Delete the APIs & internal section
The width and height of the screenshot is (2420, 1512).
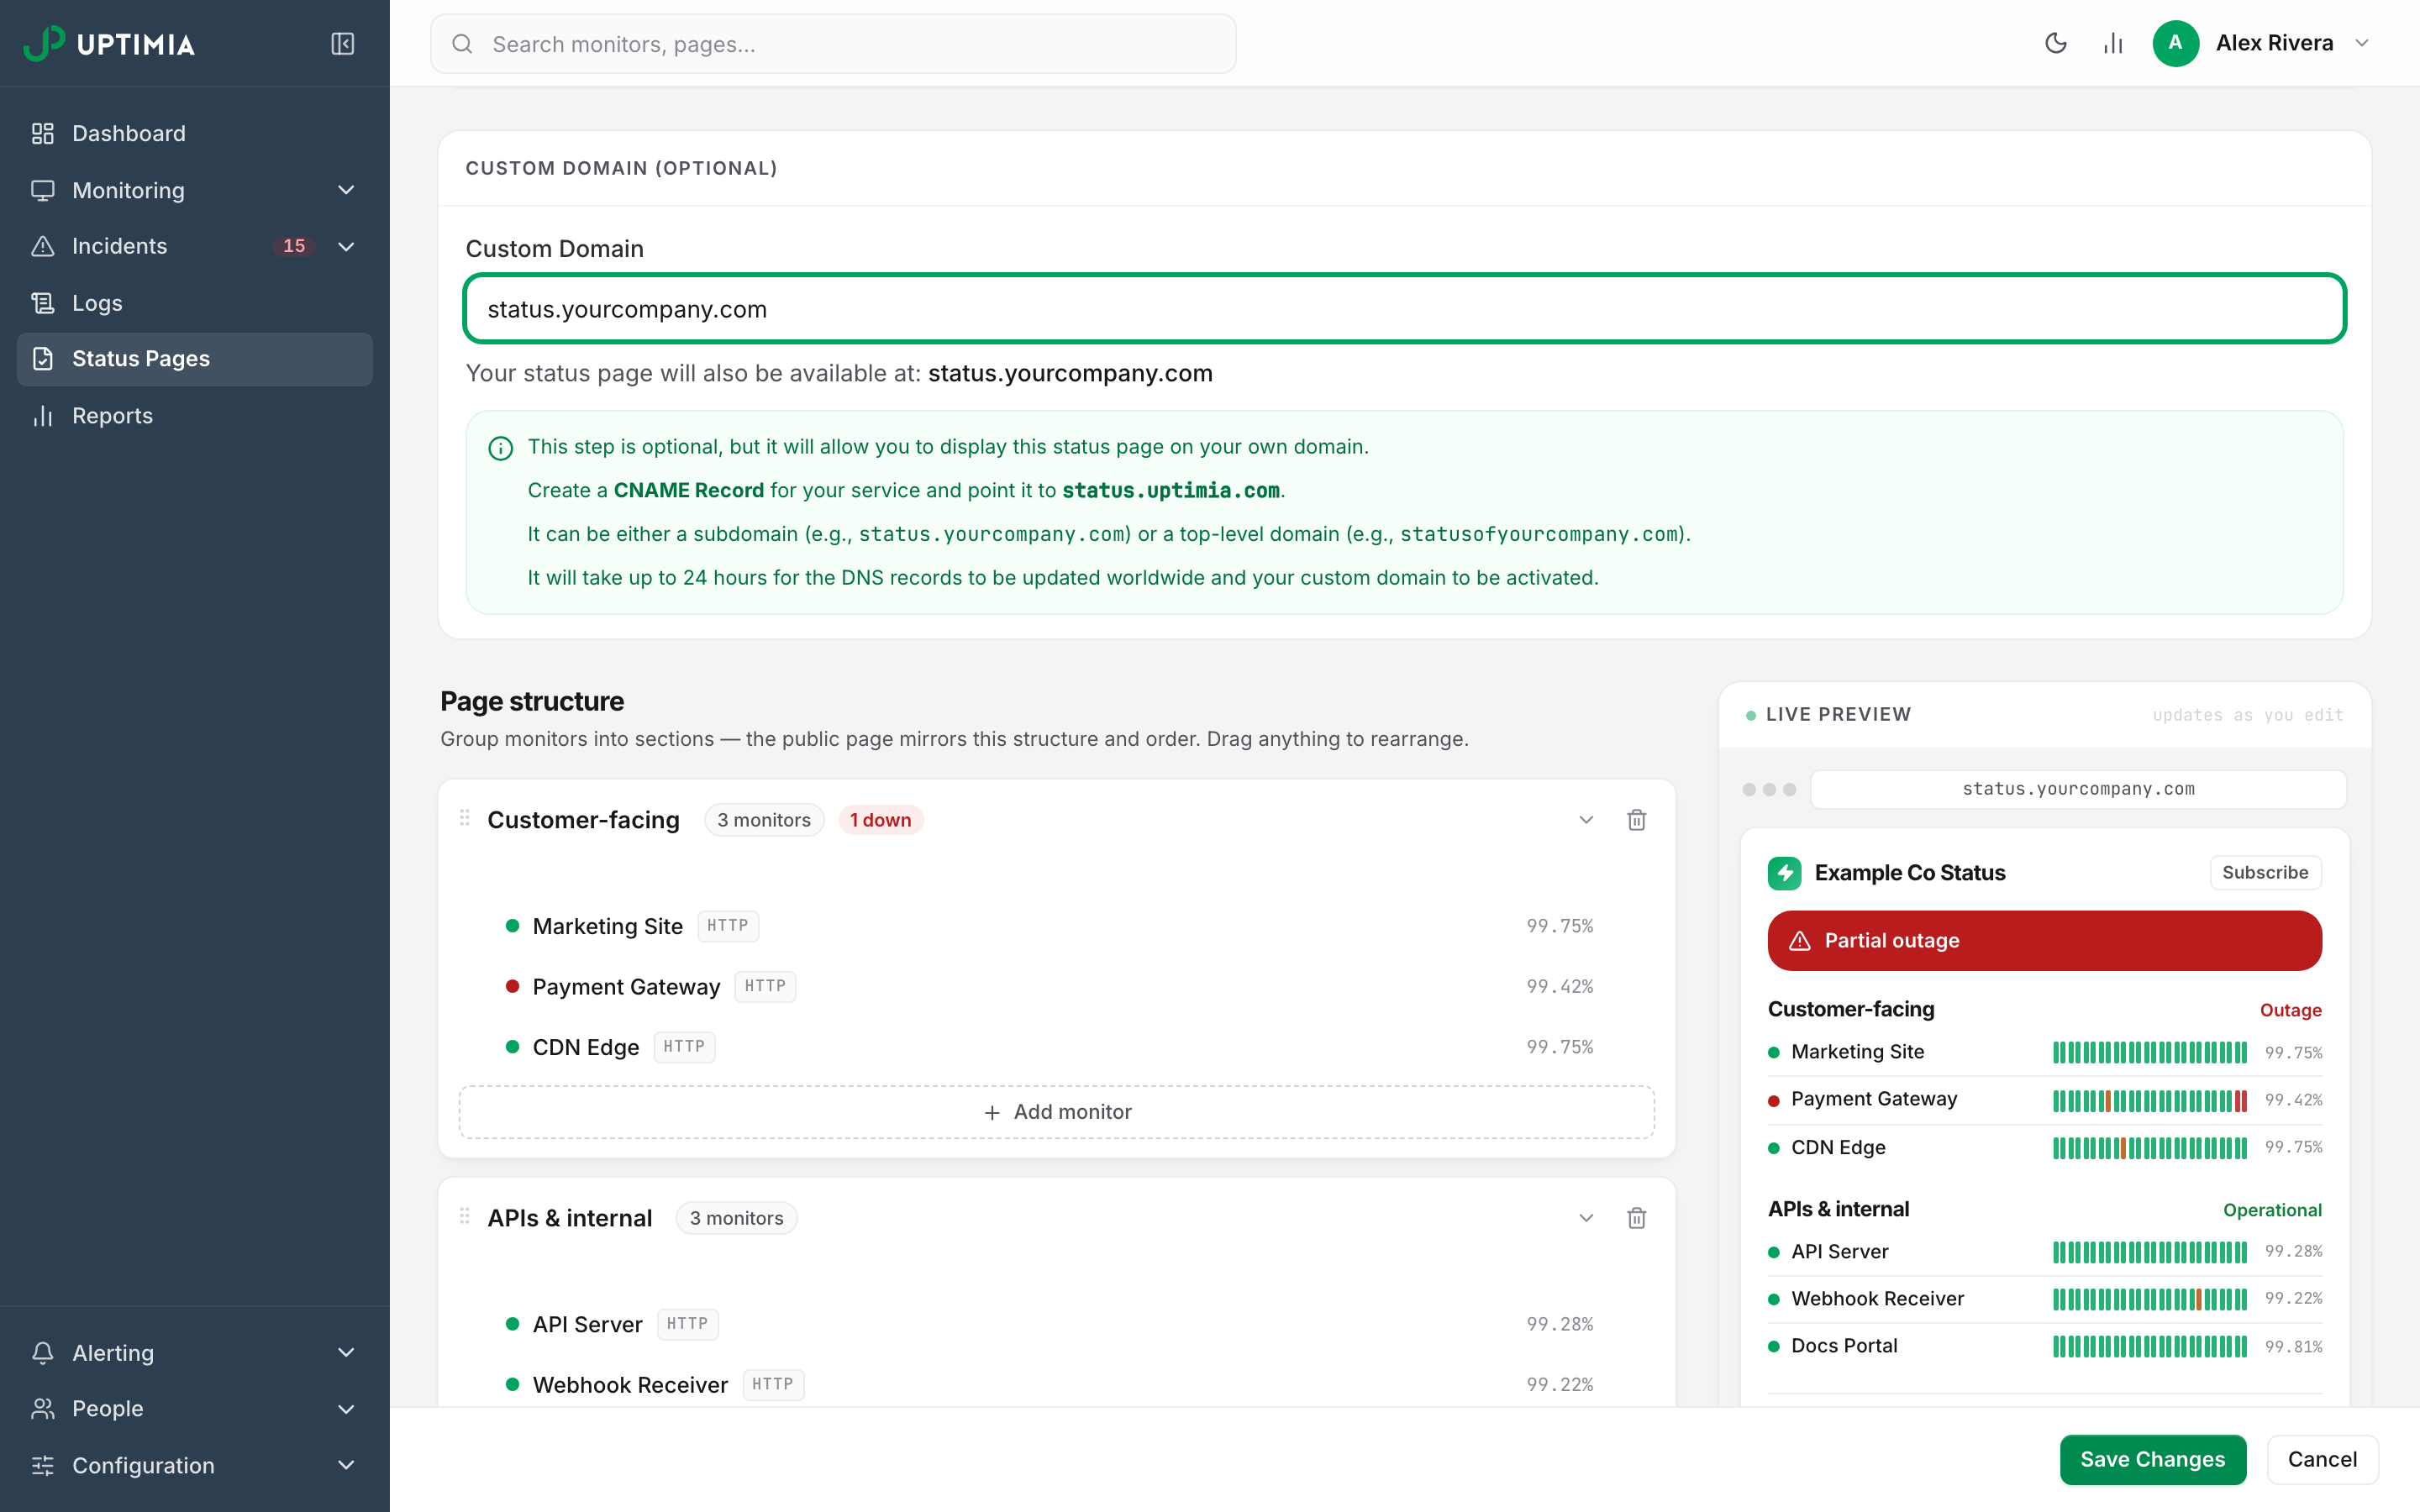(x=1636, y=1218)
